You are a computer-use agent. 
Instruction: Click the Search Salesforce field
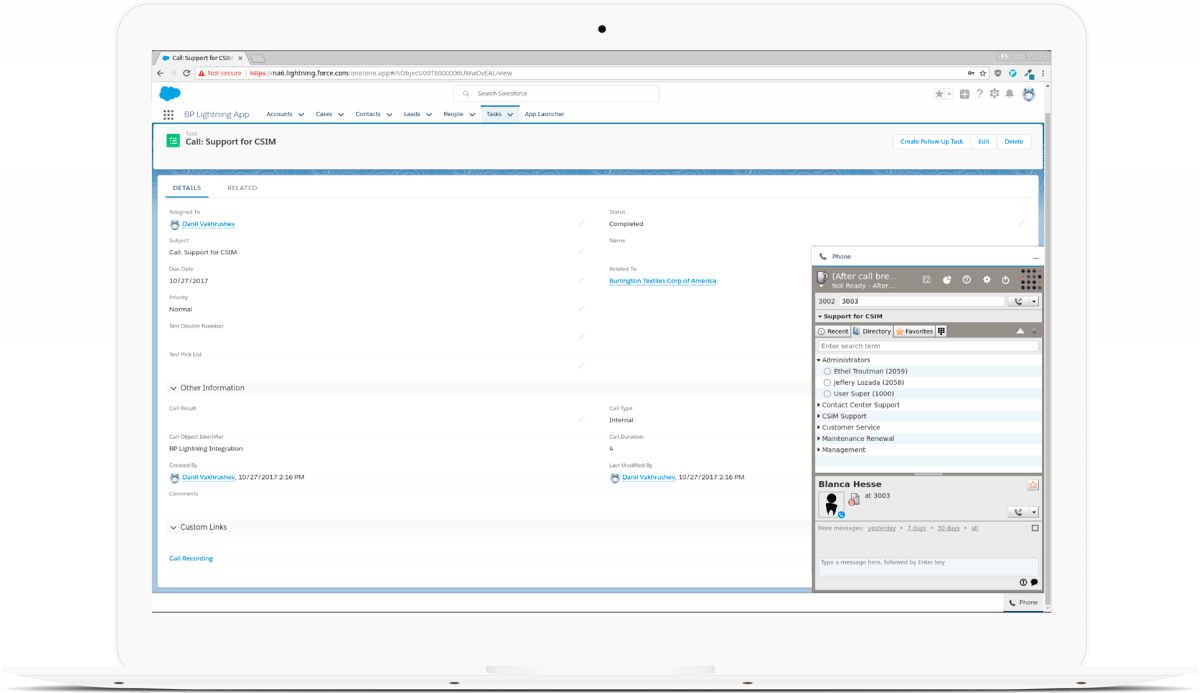point(556,93)
